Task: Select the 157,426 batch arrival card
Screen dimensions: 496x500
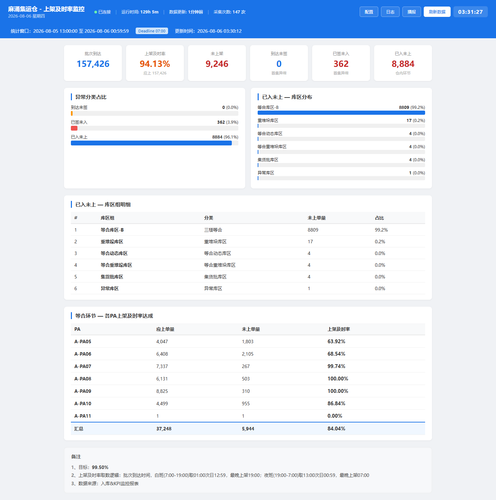Action: pos(93,63)
